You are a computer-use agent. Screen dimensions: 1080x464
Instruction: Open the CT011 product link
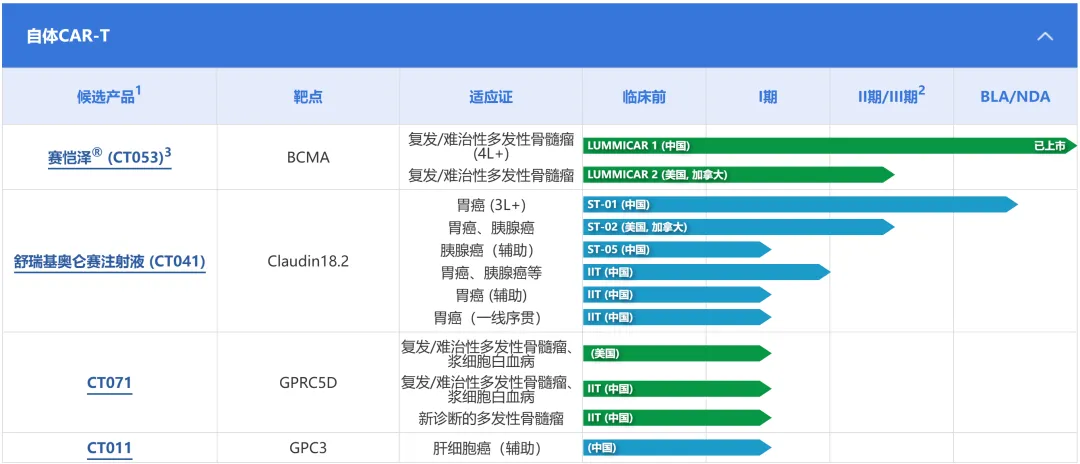click(x=110, y=450)
